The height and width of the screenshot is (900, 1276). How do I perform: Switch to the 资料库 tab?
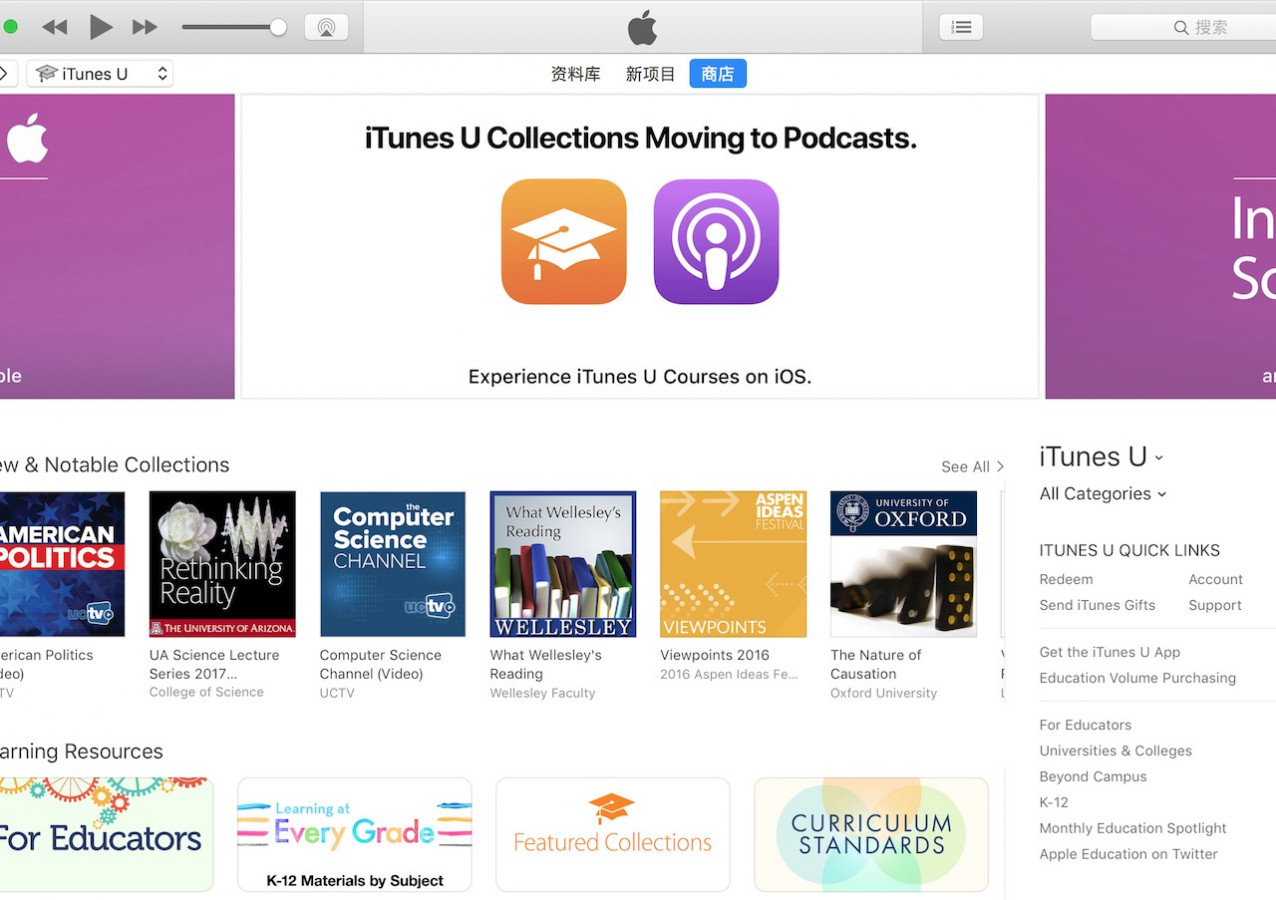coord(575,74)
